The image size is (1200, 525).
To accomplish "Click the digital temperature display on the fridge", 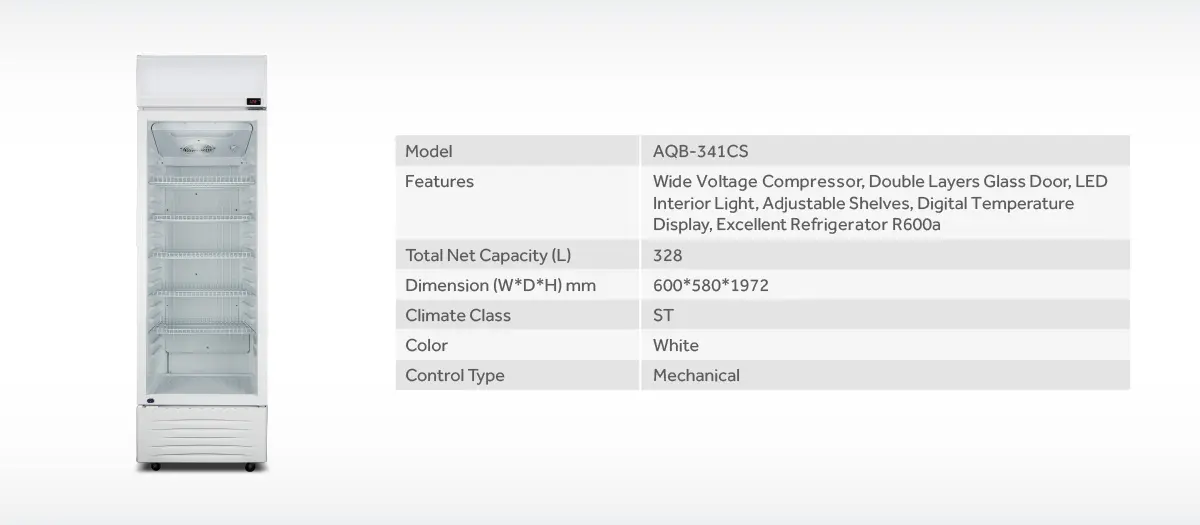I will point(253,100).
